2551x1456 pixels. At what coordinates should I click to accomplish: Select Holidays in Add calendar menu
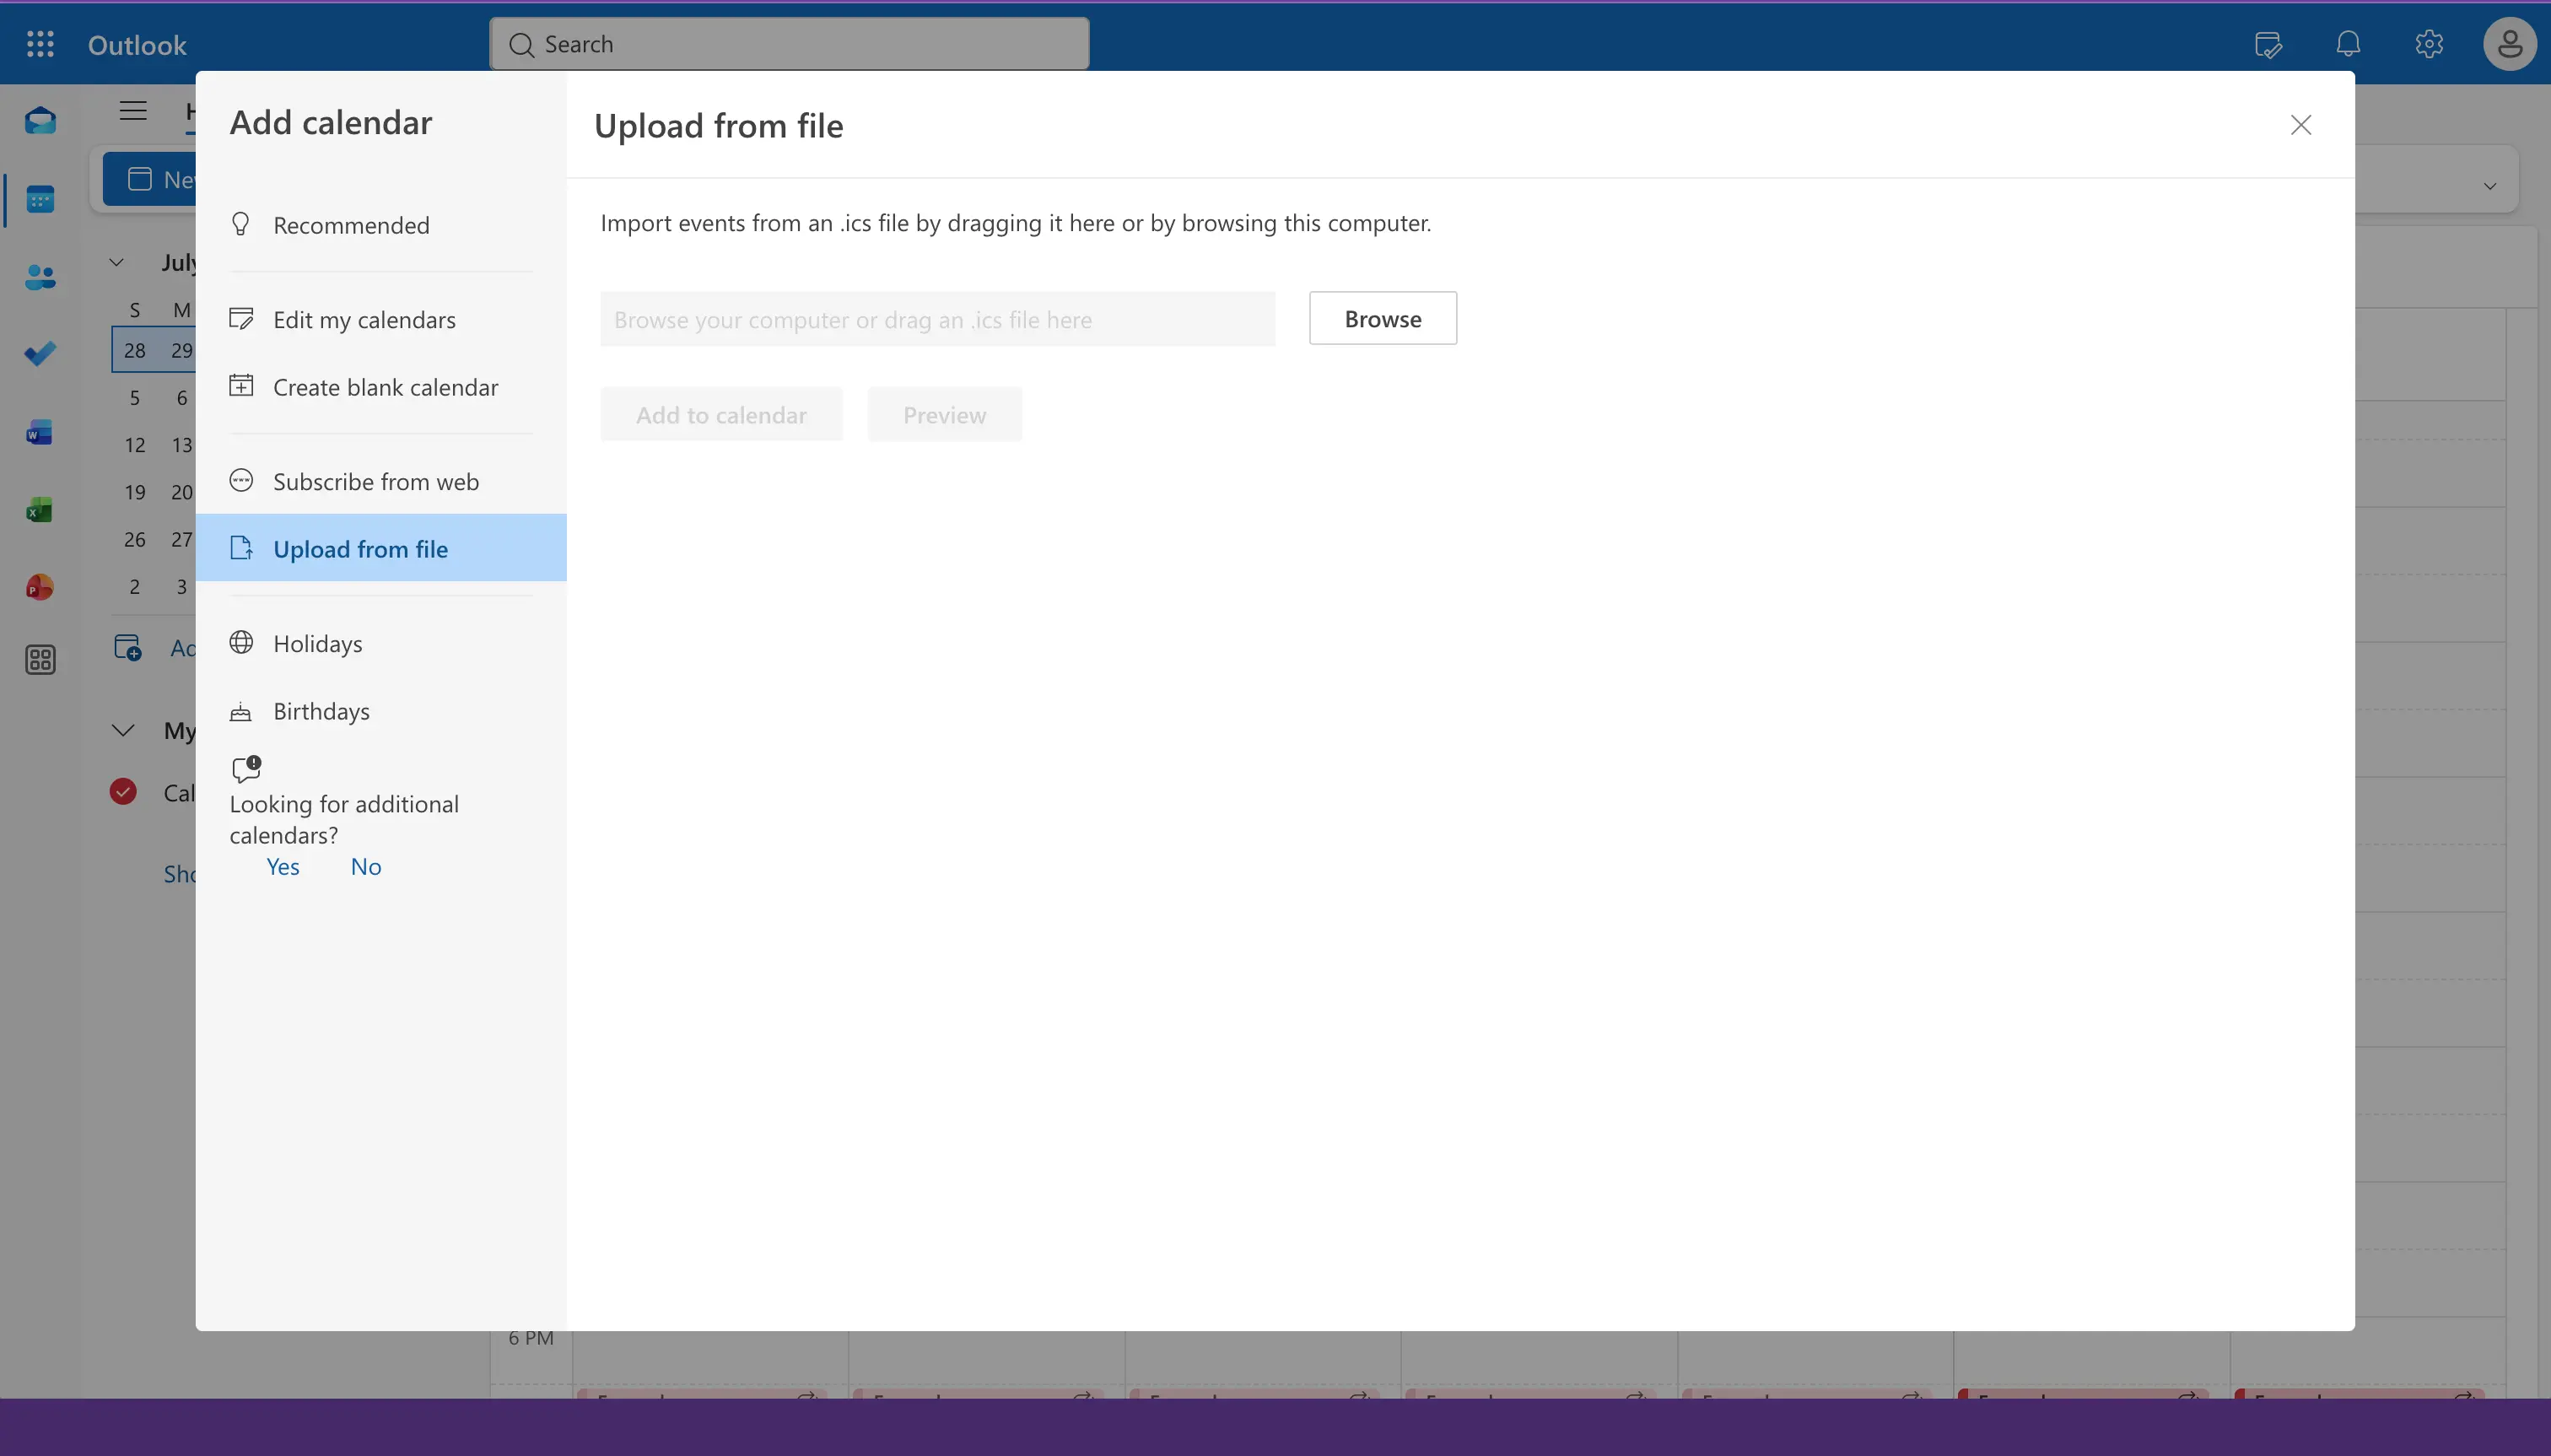381,643
